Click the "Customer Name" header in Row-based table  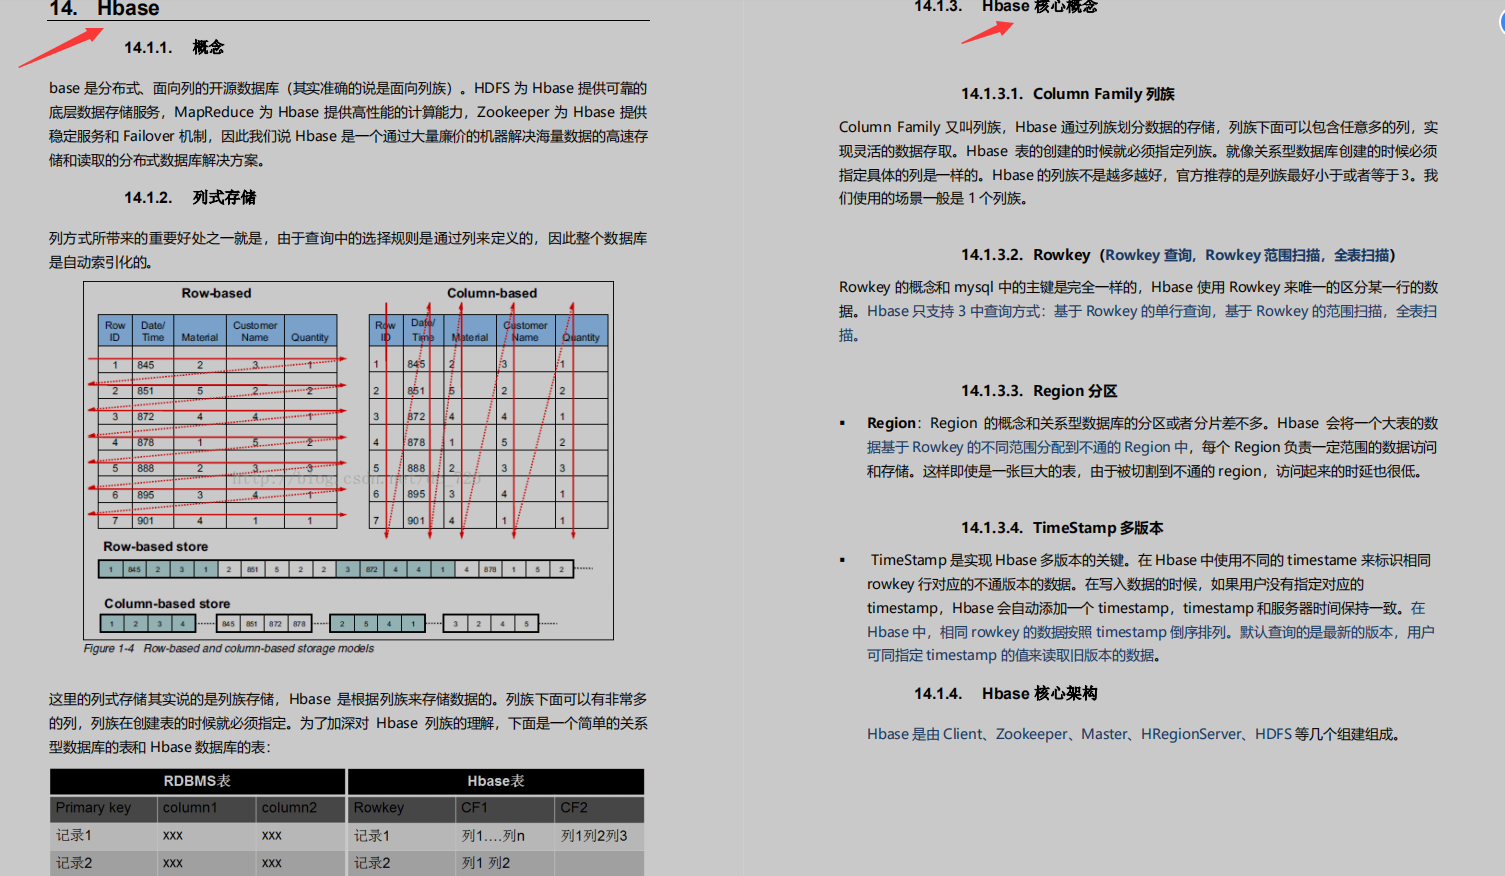point(255,331)
